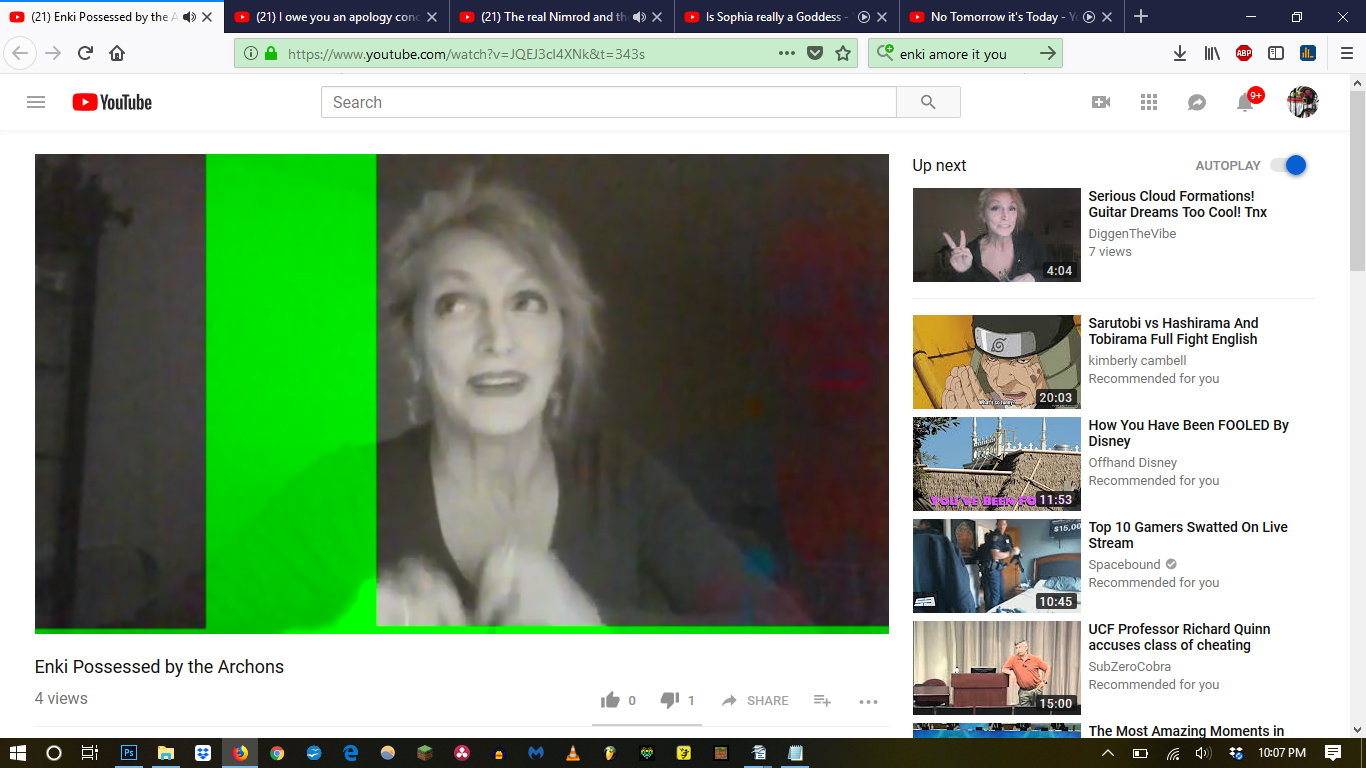Open the SubZeroCobra channel name
The image size is (1366, 768).
[x=1129, y=667]
